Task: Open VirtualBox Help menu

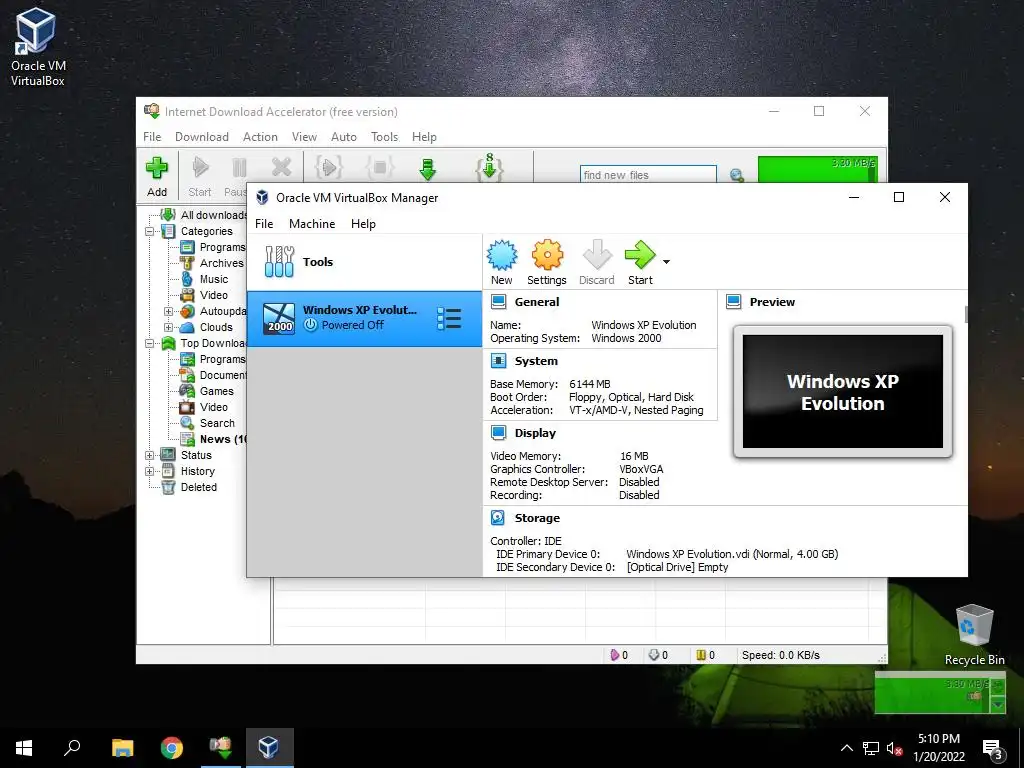Action: [363, 223]
